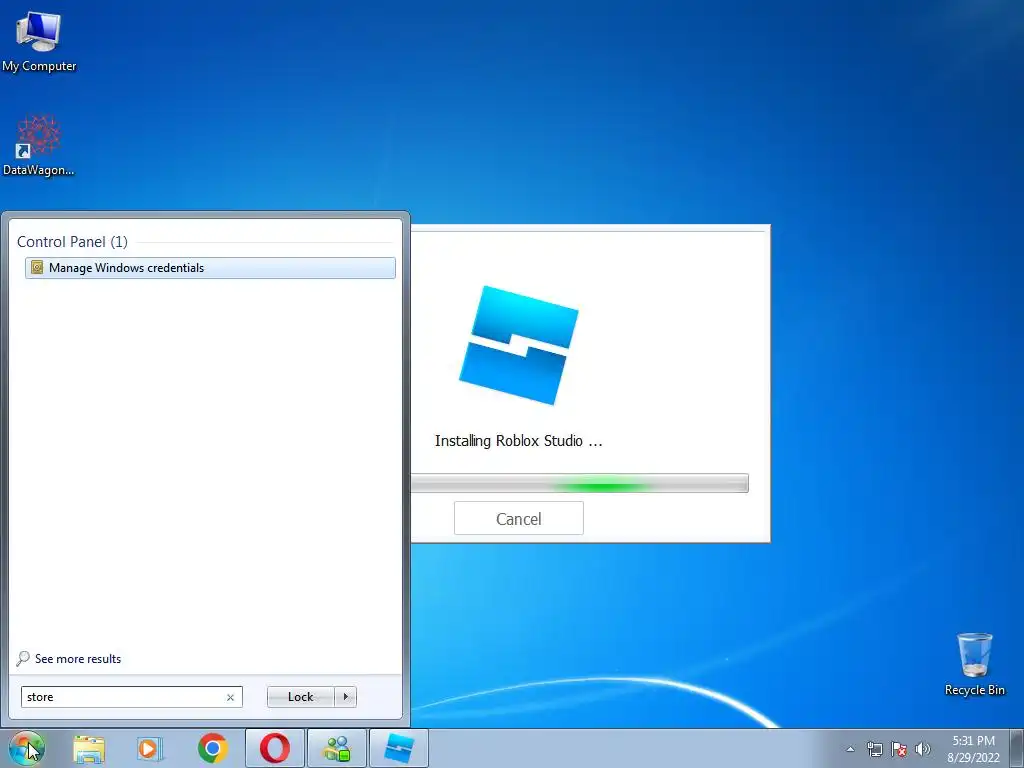
Task: Click See more results link
Action: point(78,659)
